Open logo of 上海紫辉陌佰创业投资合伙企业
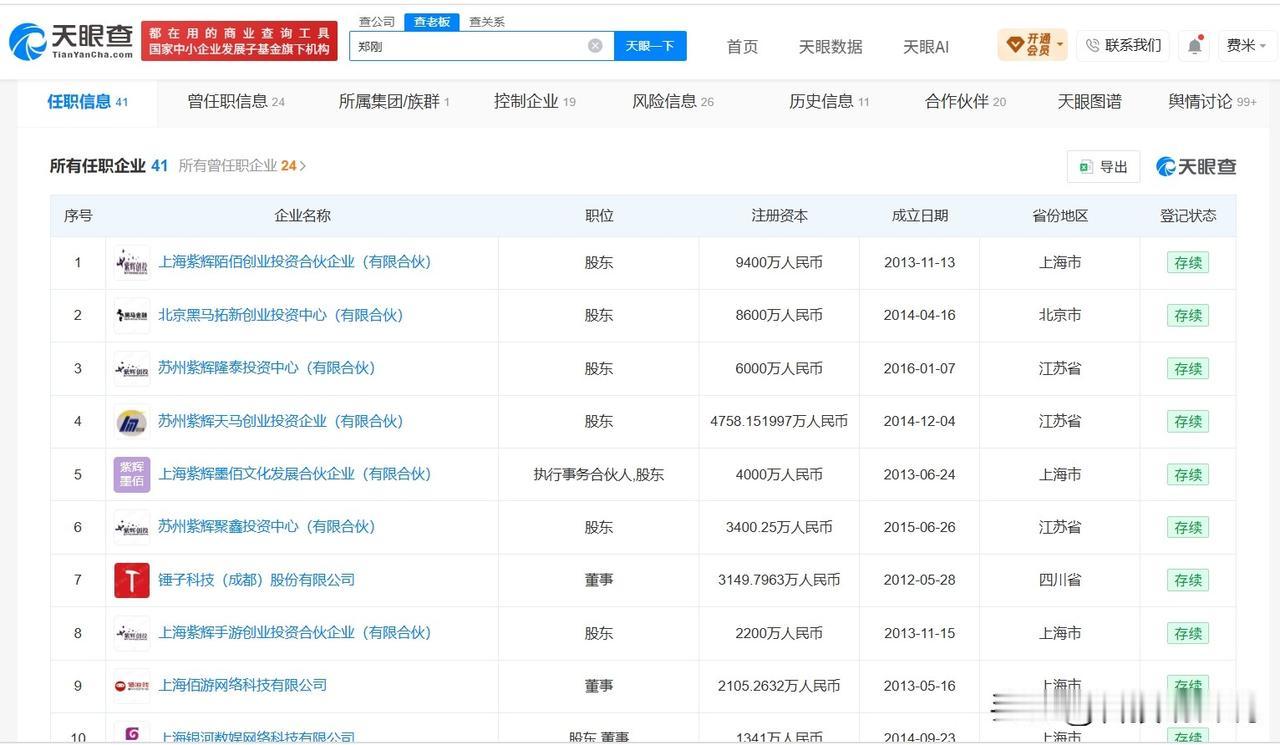 132,263
